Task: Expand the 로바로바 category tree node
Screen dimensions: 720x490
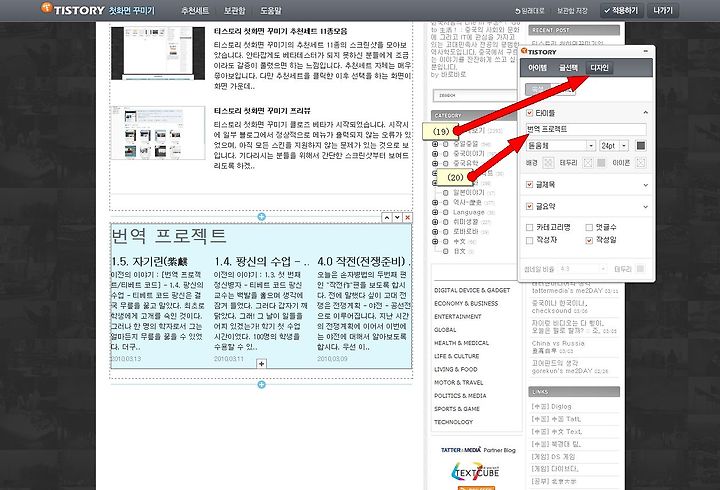Action: click(x=435, y=231)
